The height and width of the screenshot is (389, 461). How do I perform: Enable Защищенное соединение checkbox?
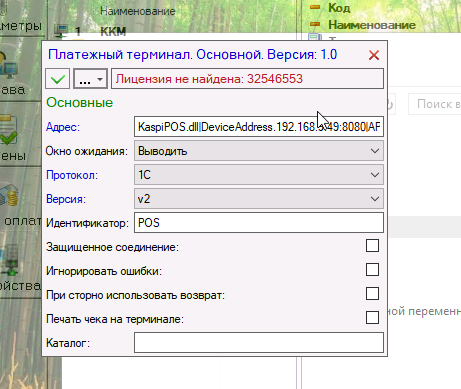click(372, 246)
